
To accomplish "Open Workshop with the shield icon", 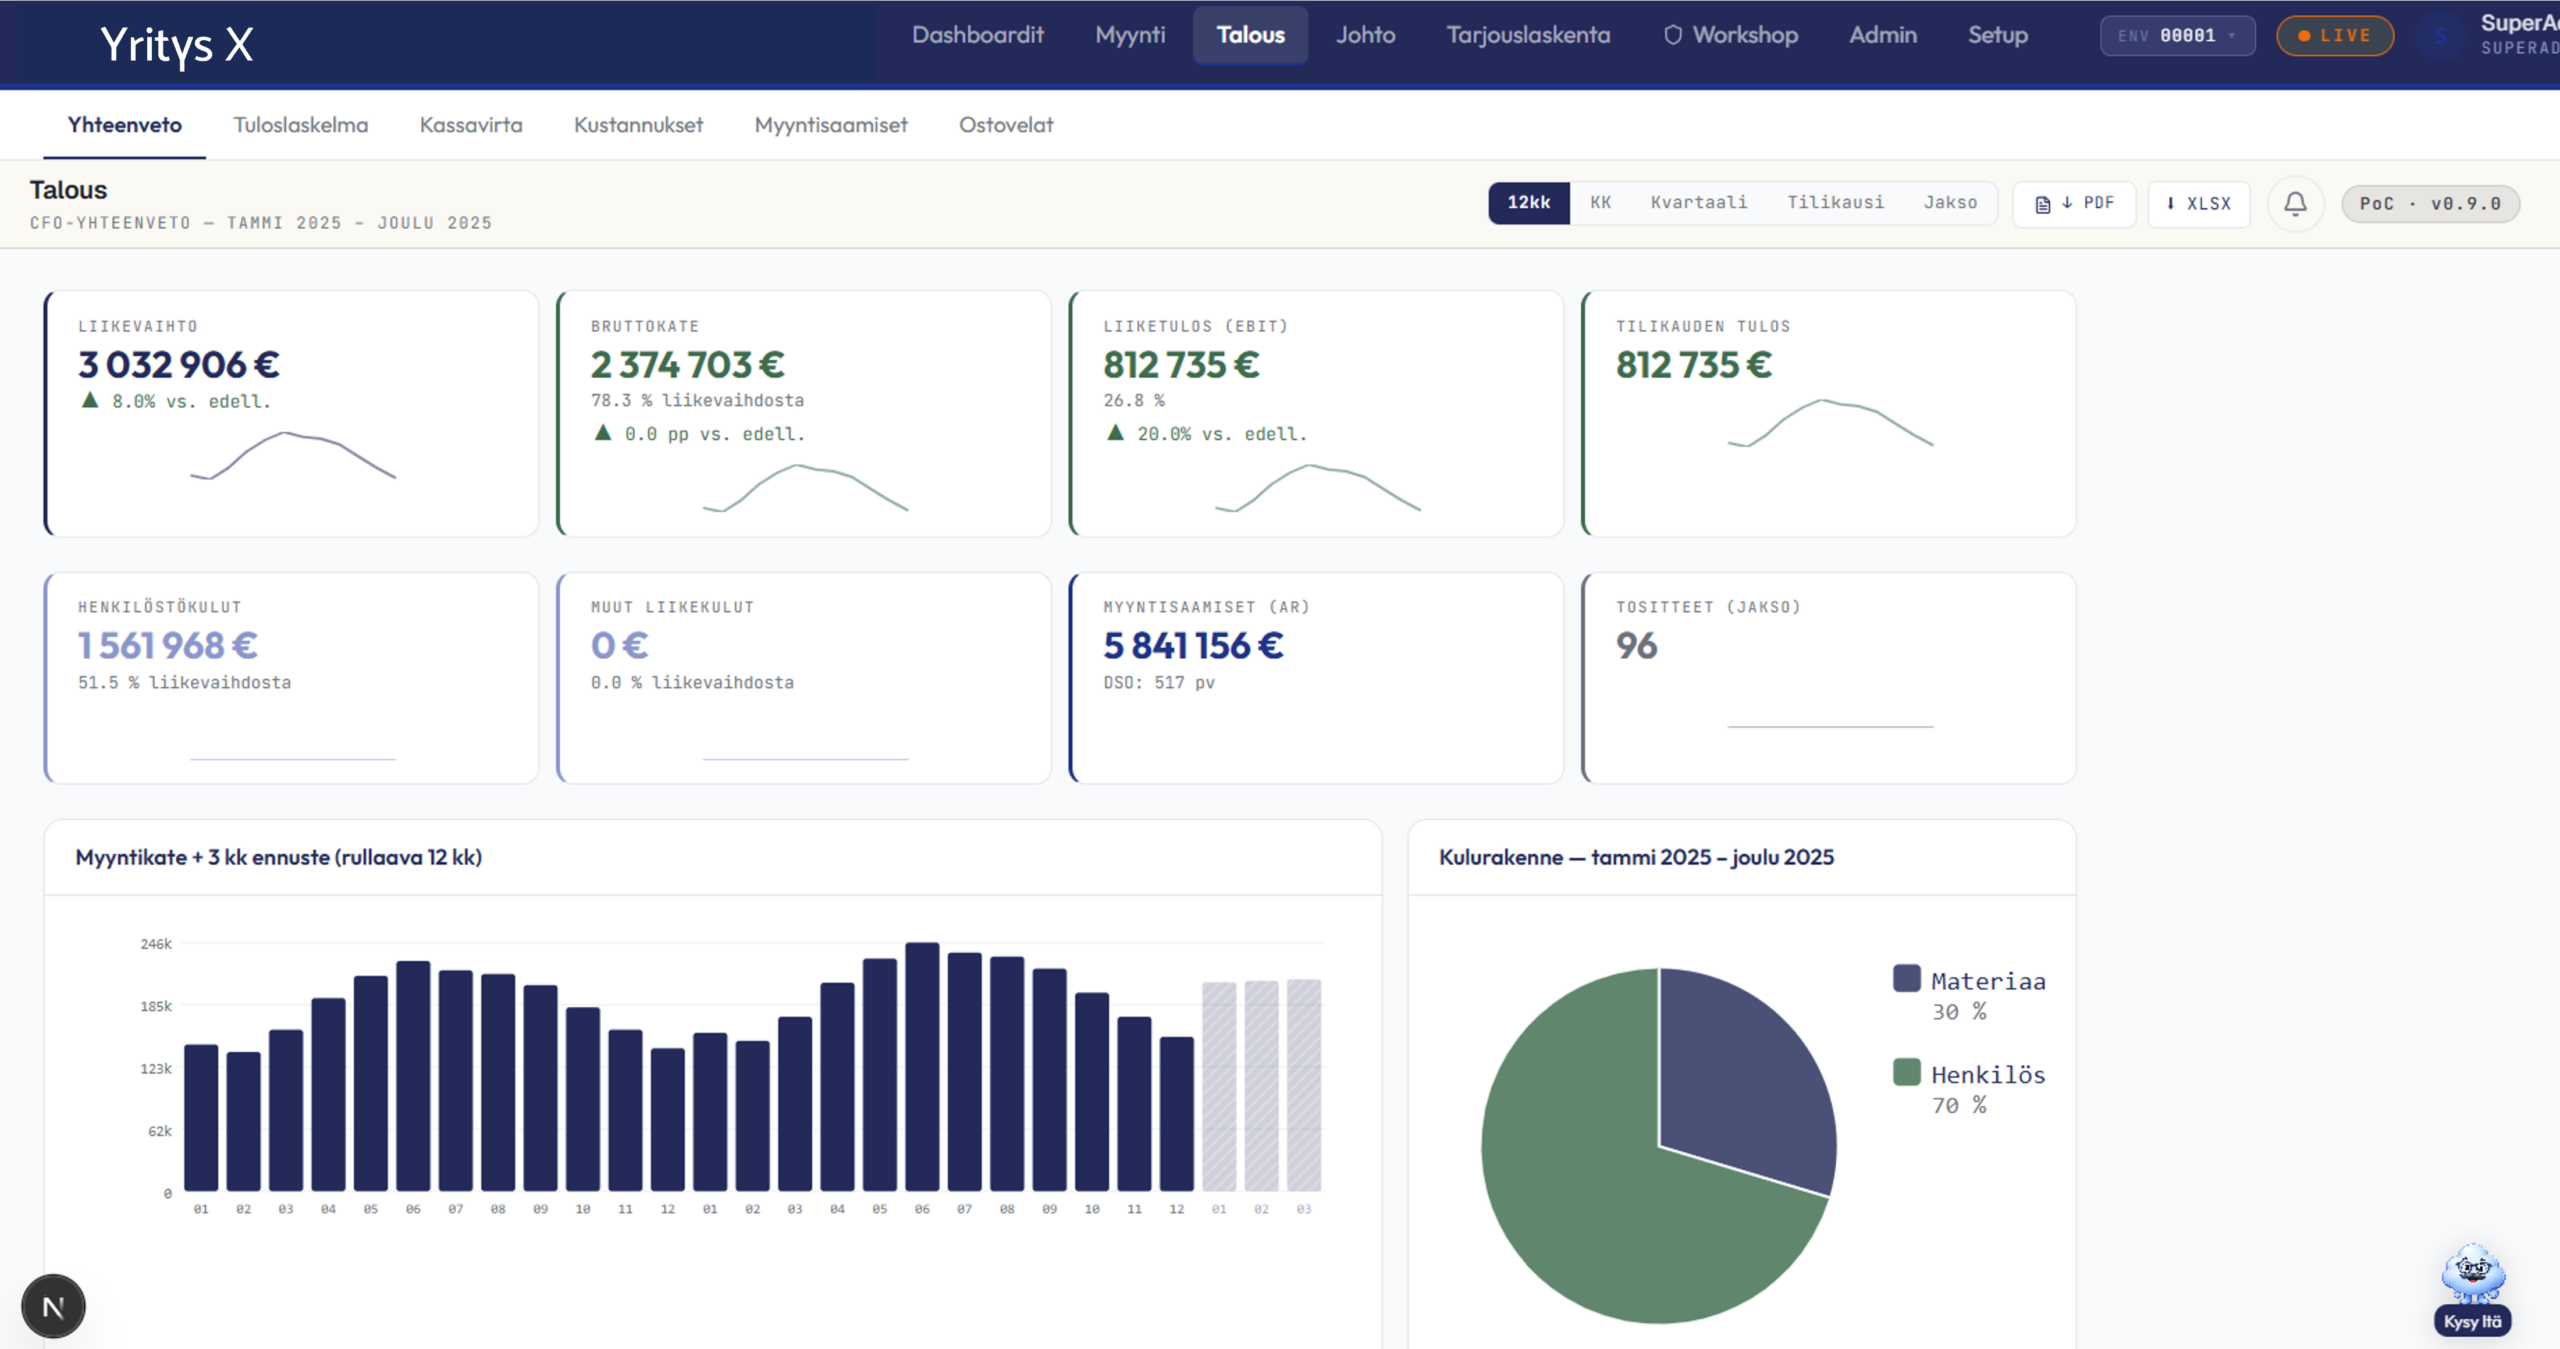I will point(1731,35).
